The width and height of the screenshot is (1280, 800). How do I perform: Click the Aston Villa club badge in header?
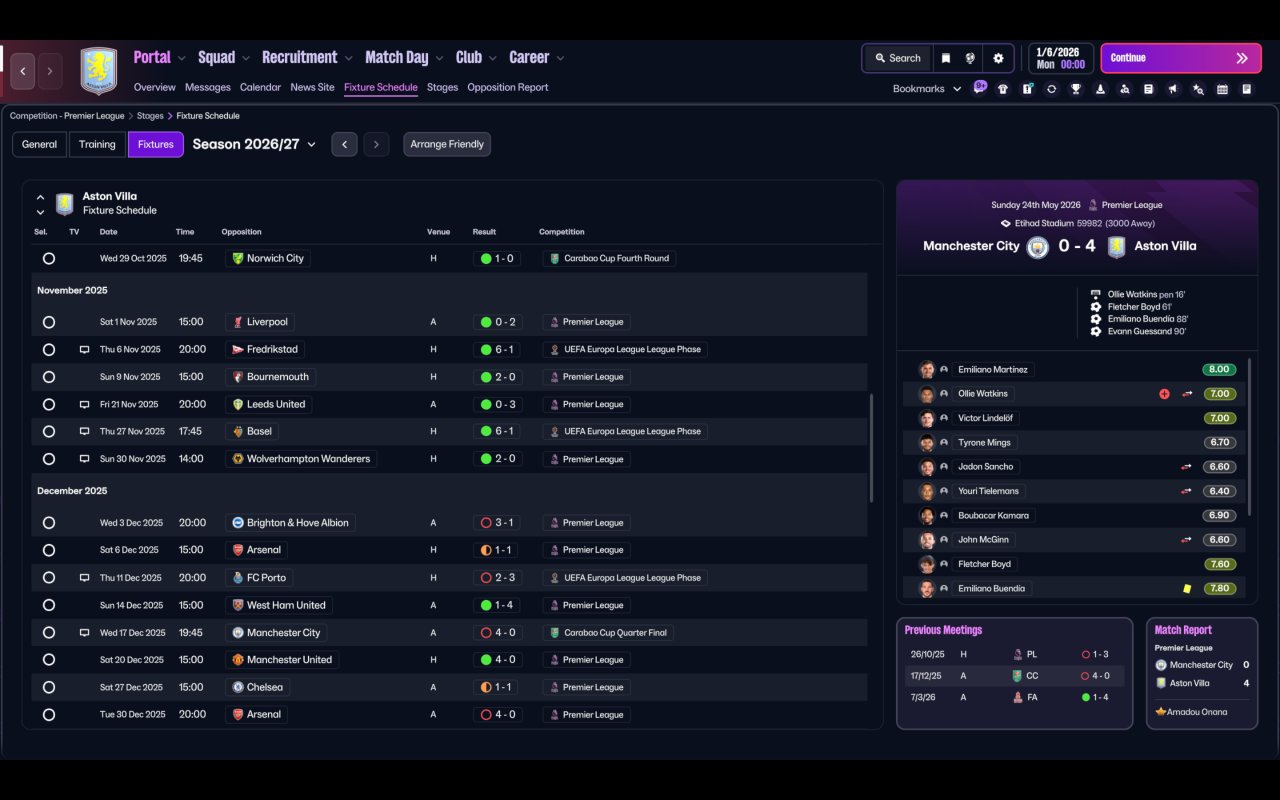click(99, 71)
